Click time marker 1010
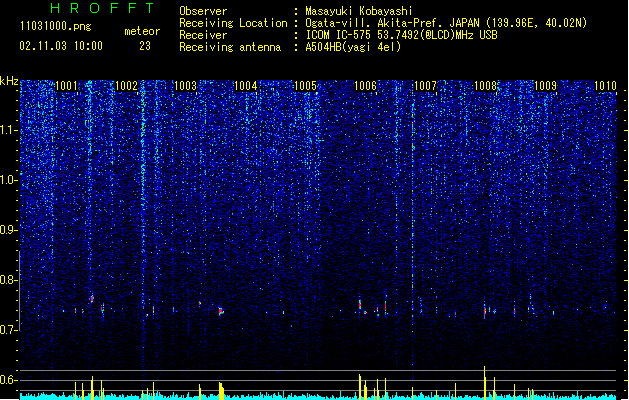This screenshot has height=400, width=629. point(605,86)
